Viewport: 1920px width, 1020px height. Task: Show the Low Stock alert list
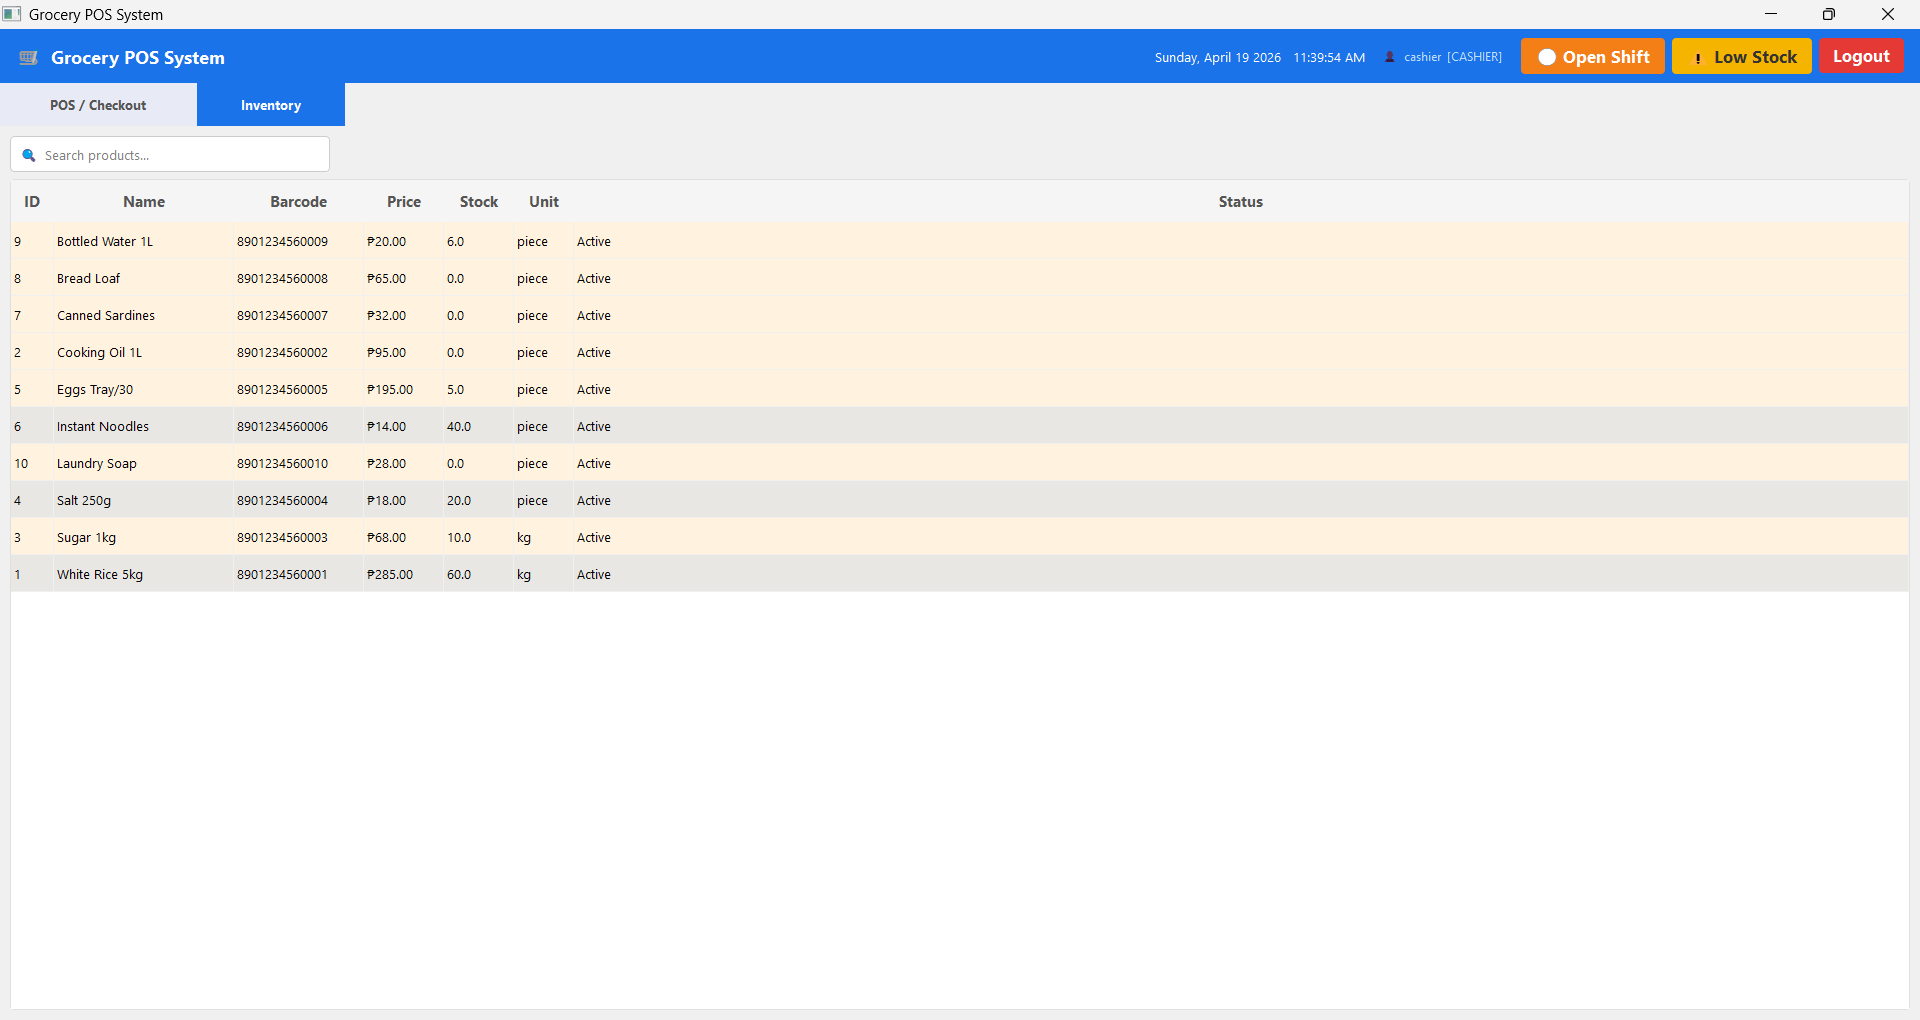coord(1742,56)
